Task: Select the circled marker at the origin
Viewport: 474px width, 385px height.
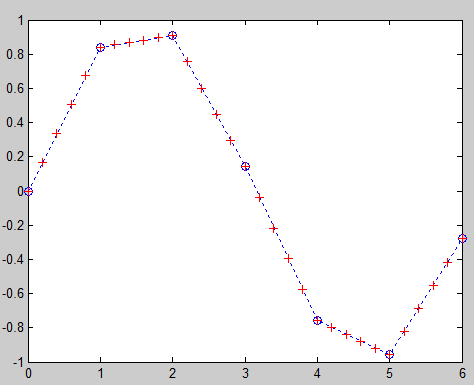Action: (x=28, y=192)
